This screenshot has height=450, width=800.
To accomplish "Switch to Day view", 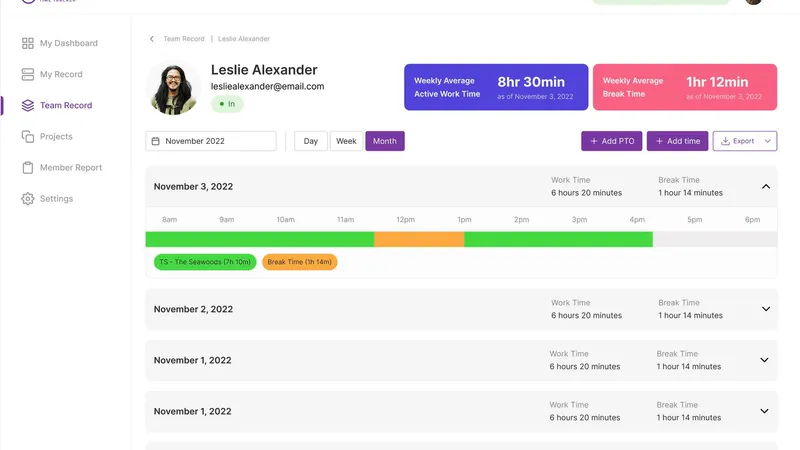I will point(311,141).
